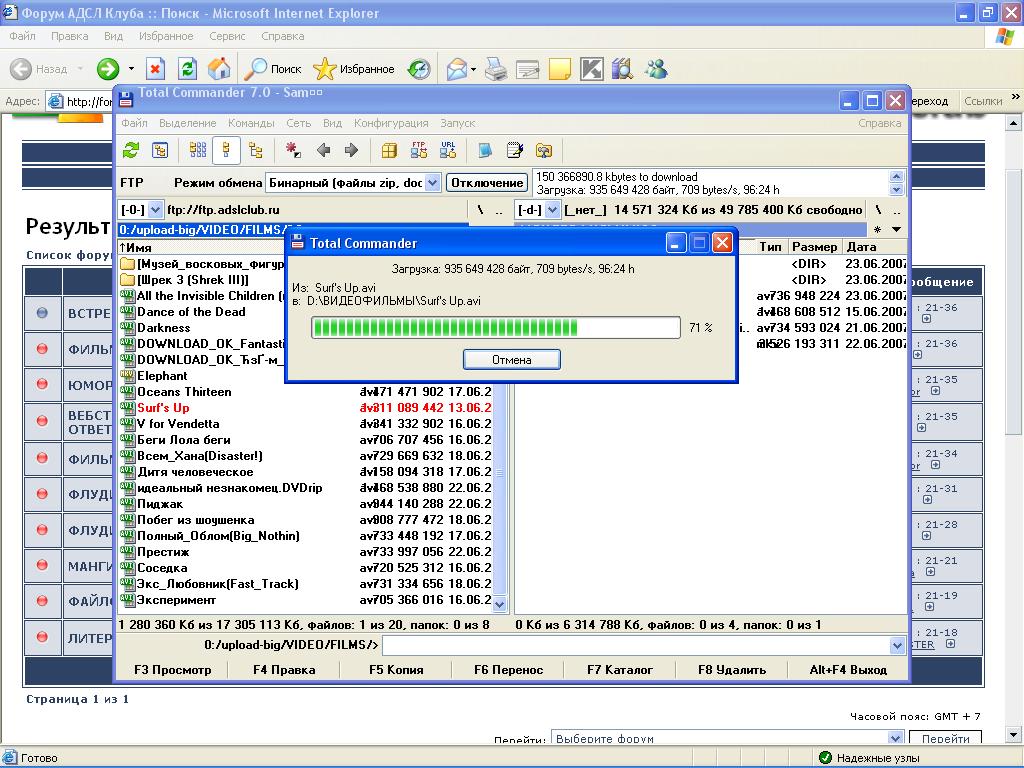This screenshot has width=1024, height=768.
Task: Open the Избранное menu in Internet Explorer
Action: coord(166,36)
